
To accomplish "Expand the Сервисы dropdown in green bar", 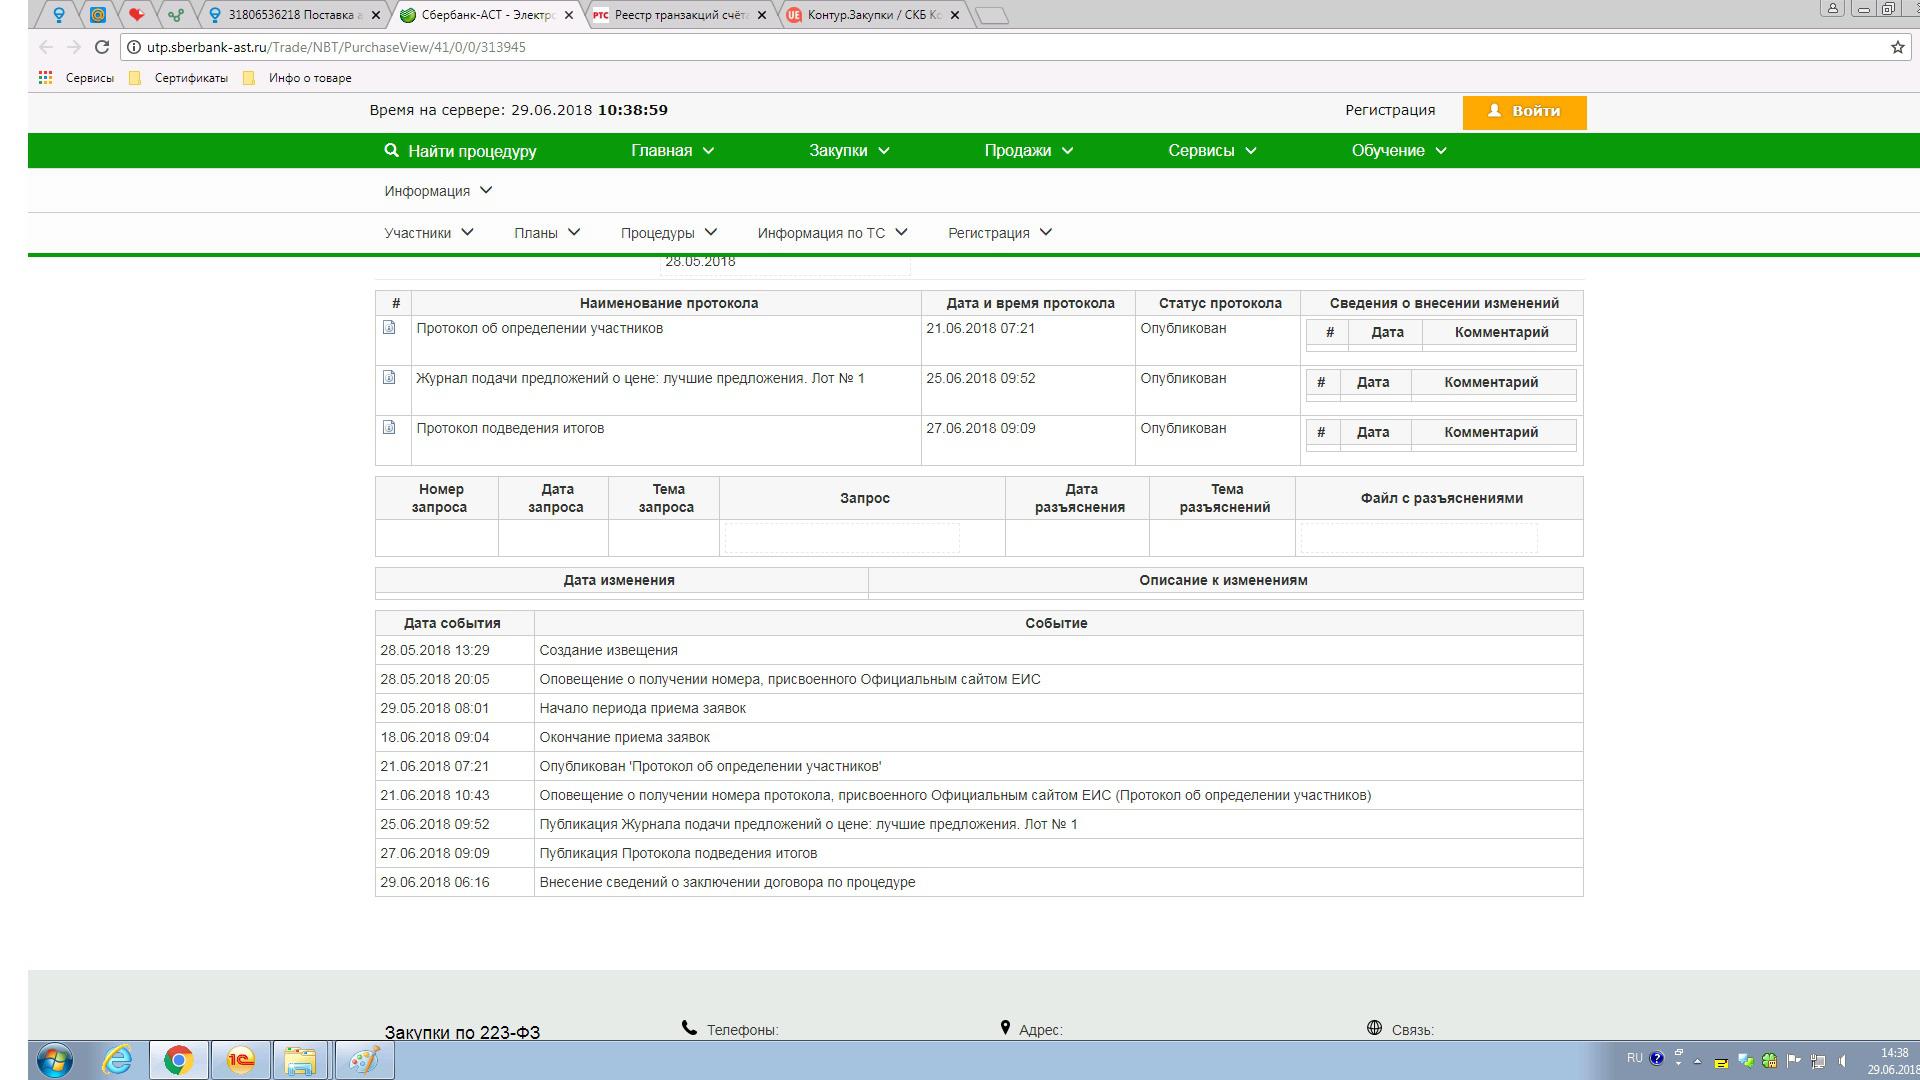I will point(1212,150).
